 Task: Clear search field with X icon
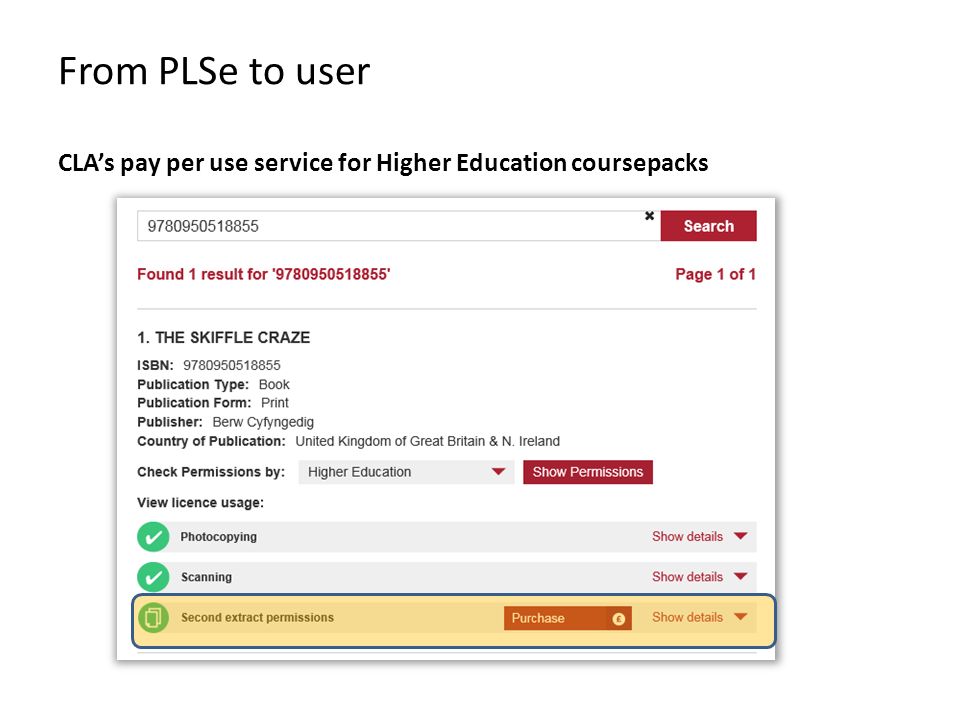tap(650, 216)
